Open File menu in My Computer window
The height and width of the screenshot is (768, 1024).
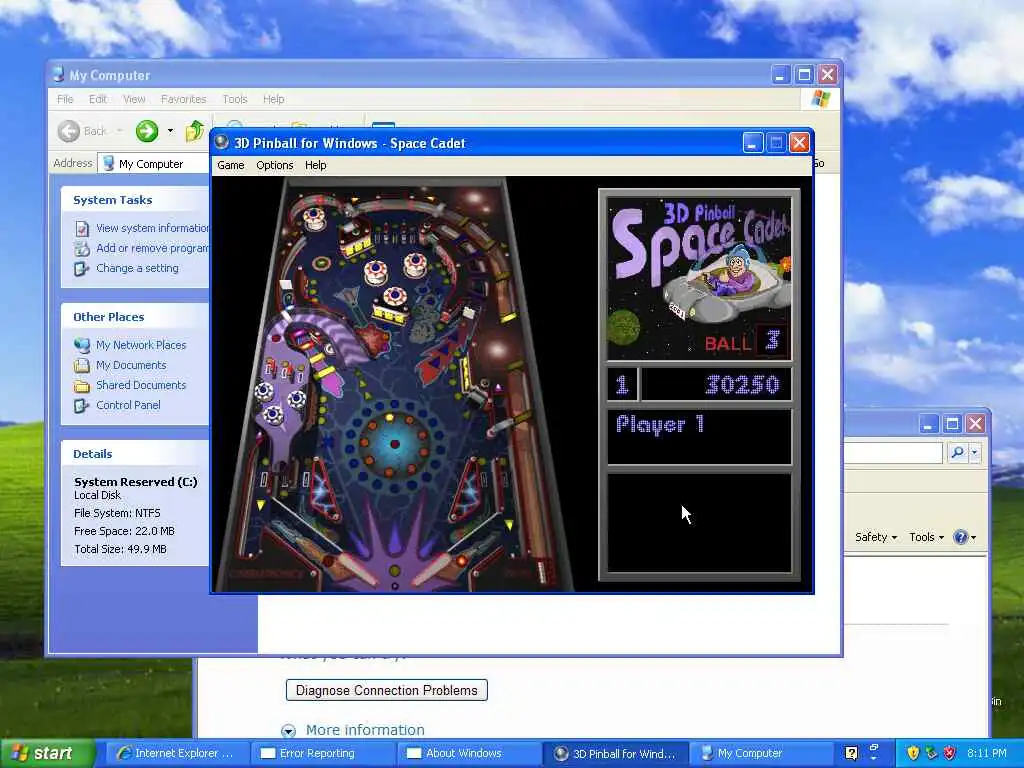65,99
